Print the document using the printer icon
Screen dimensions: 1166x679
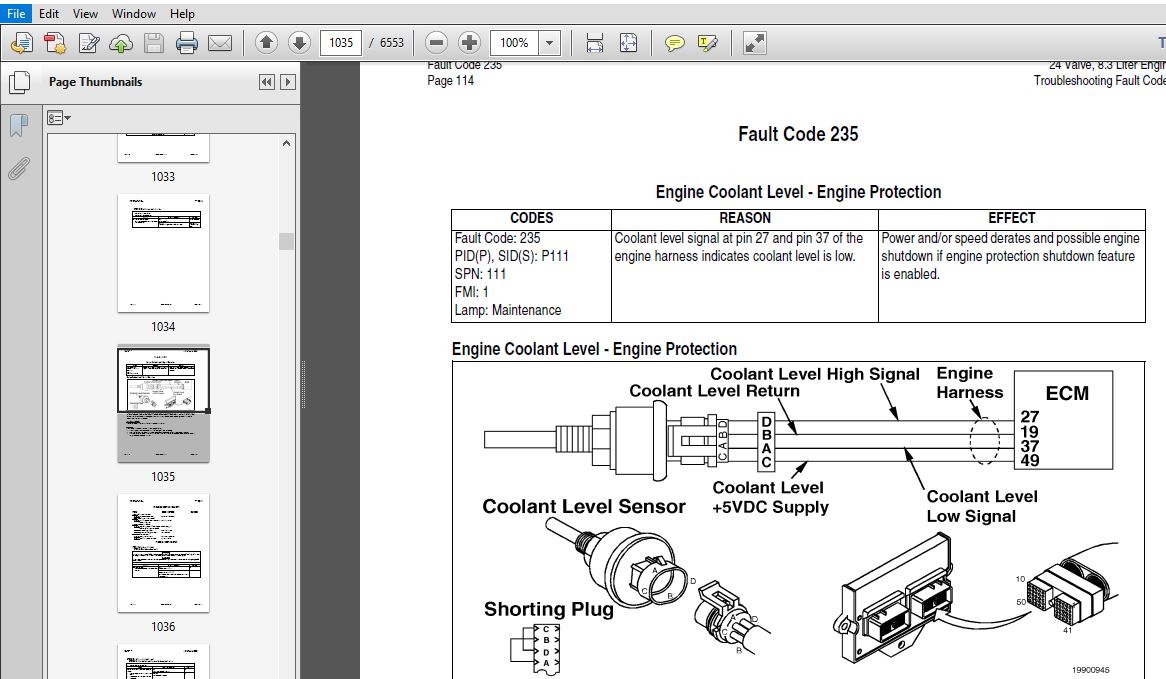(x=187, y=43)
